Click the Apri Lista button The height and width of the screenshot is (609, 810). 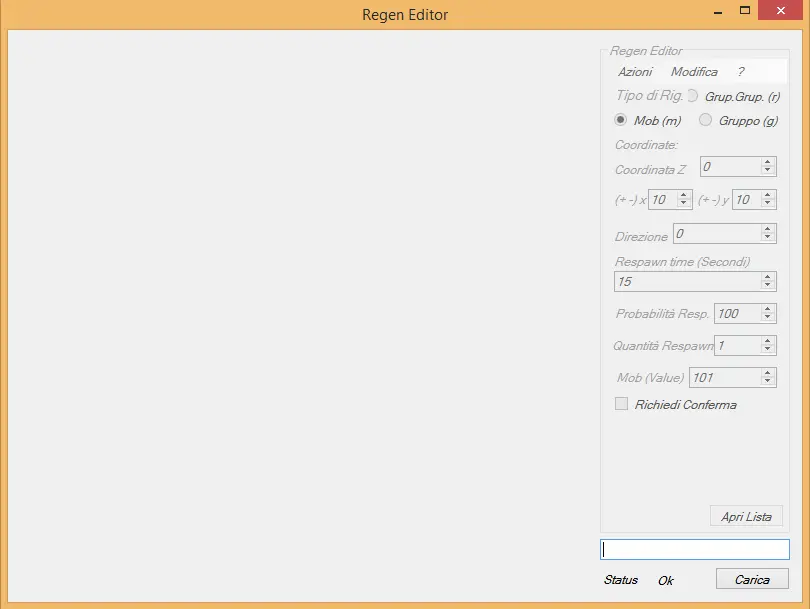[x=746, y=517]
